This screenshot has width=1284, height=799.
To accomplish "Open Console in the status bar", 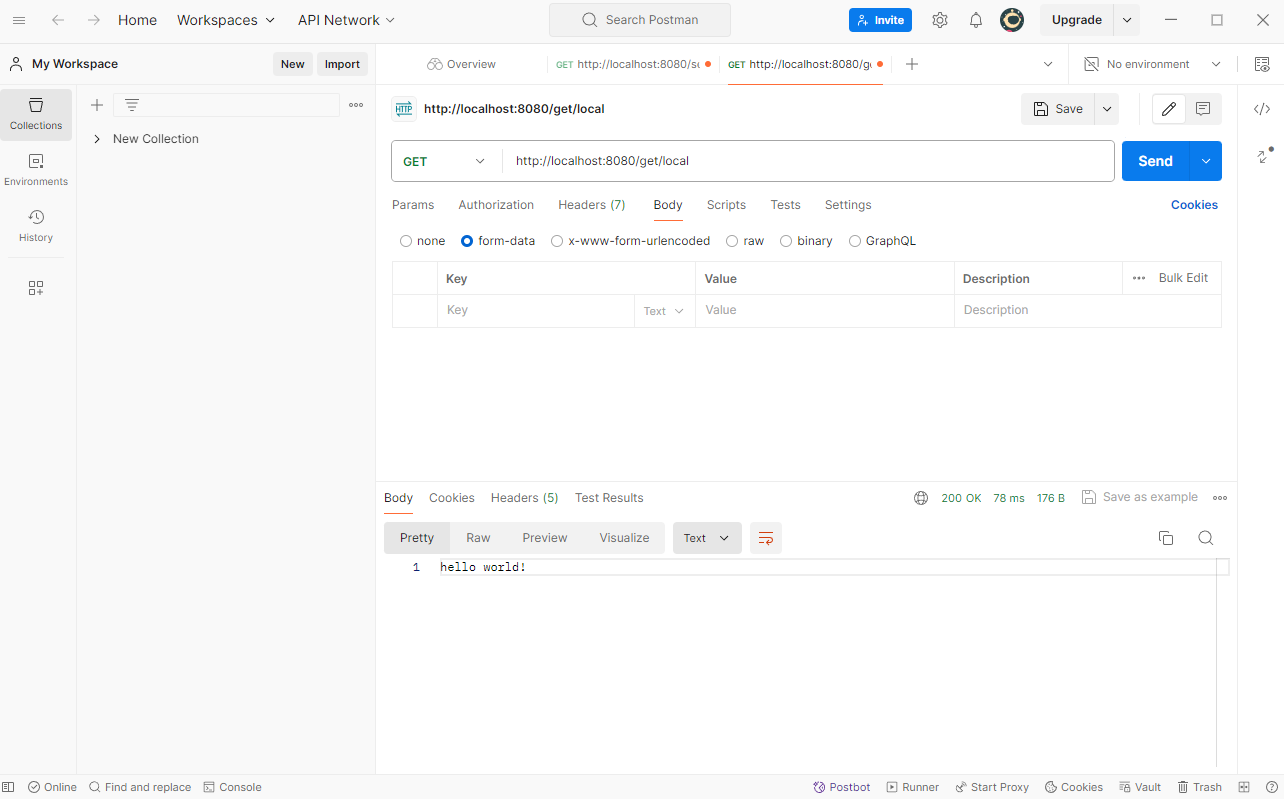I will (232, 787).
